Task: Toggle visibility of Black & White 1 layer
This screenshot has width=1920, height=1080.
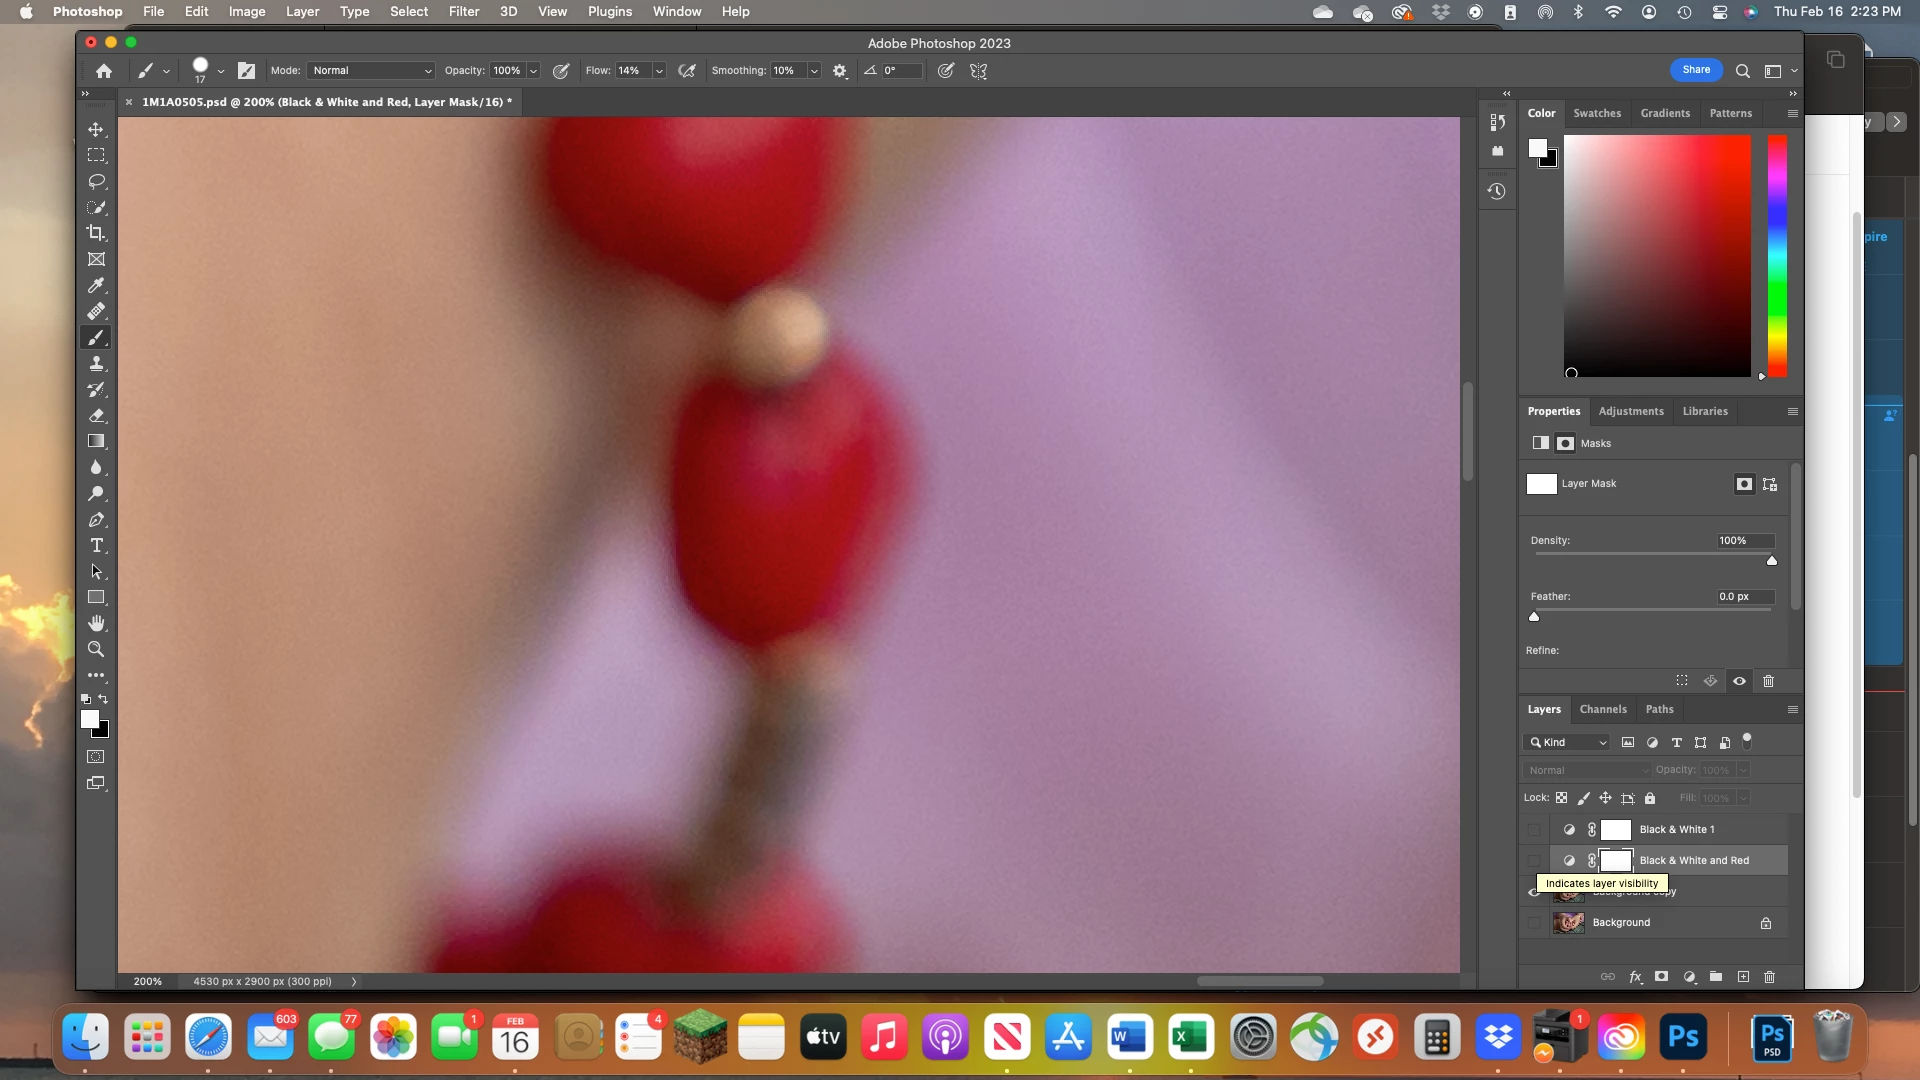Action: coord(1534,830)
